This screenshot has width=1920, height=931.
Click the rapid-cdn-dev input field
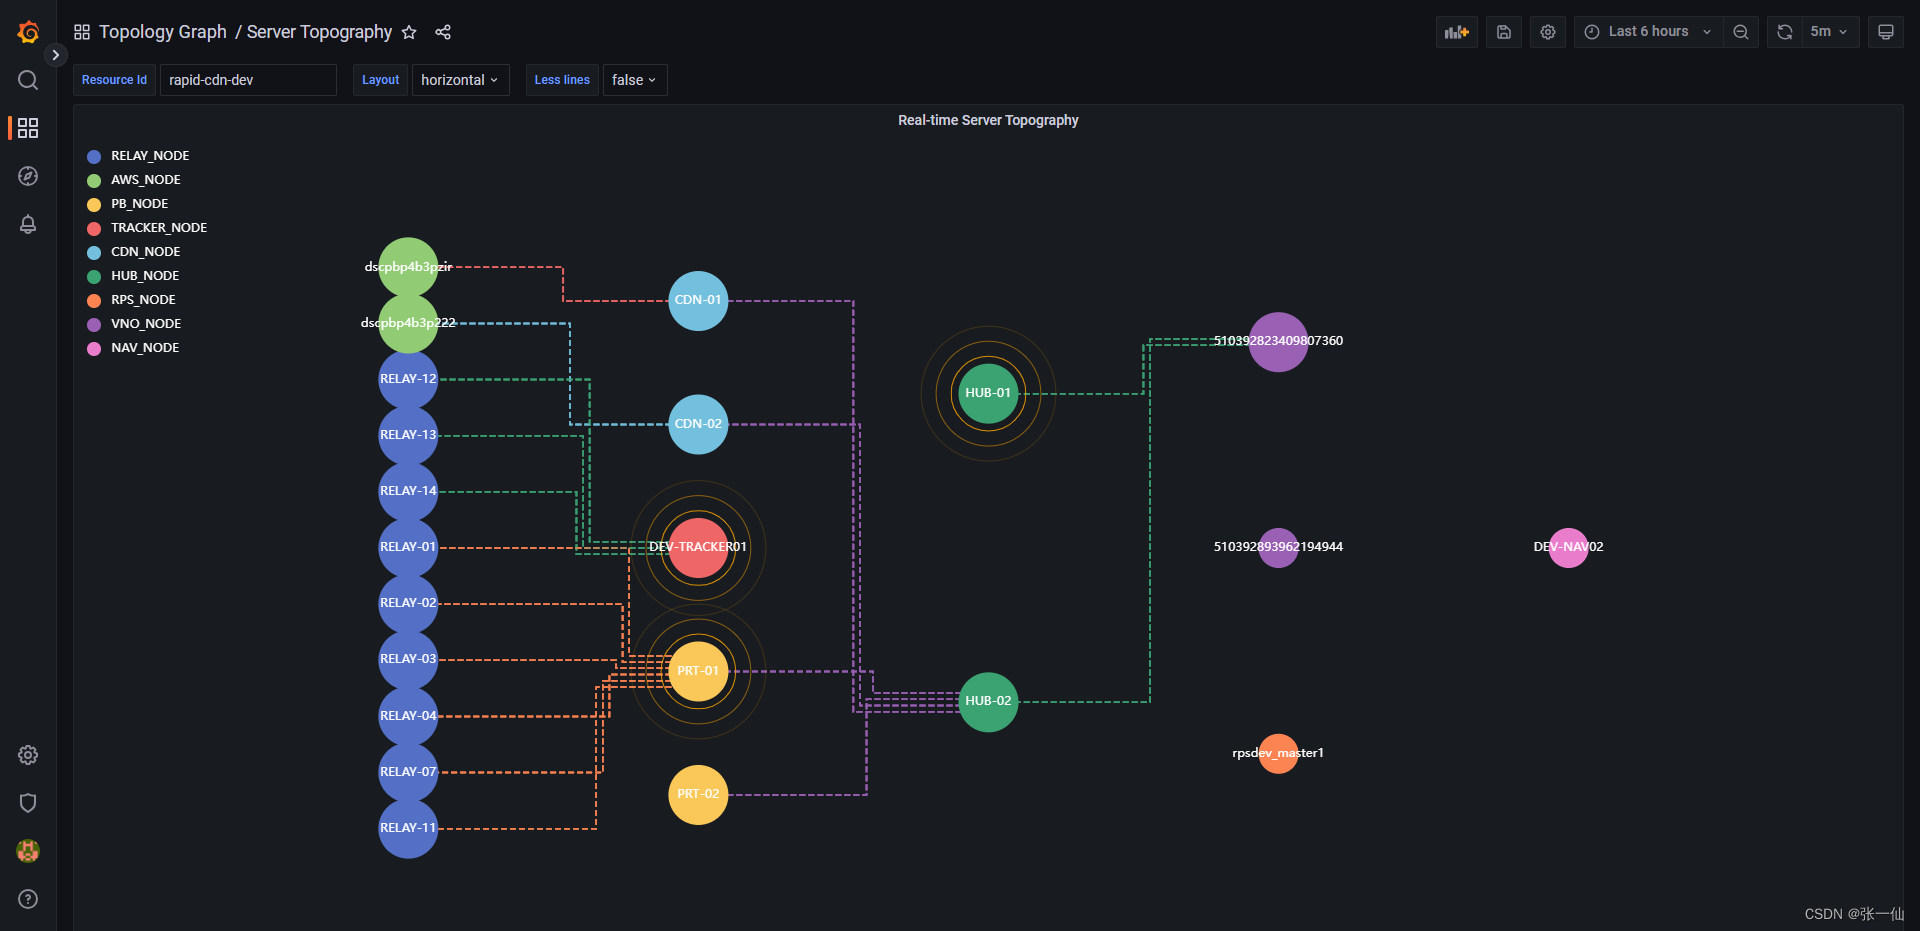coord(248,80)
